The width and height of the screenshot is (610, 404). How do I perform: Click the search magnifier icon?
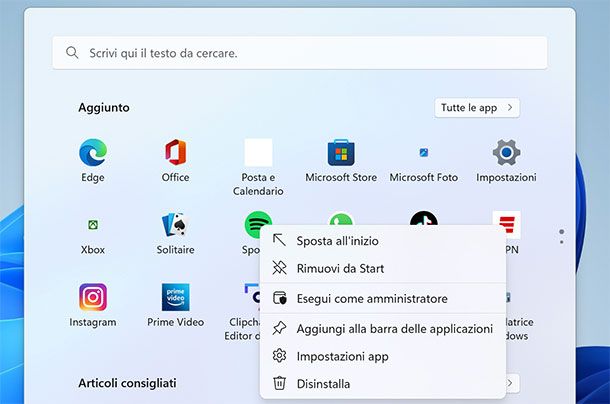(72, 53)
